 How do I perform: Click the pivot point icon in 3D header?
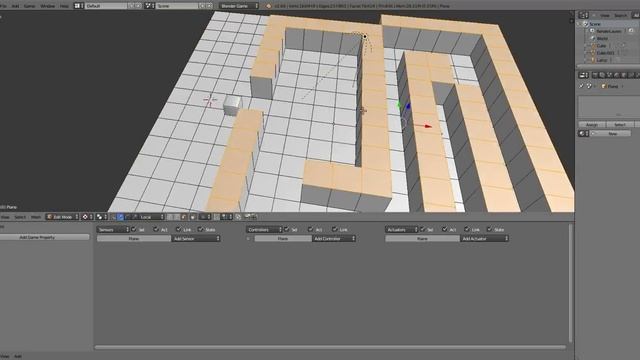[x=87, y=217]
